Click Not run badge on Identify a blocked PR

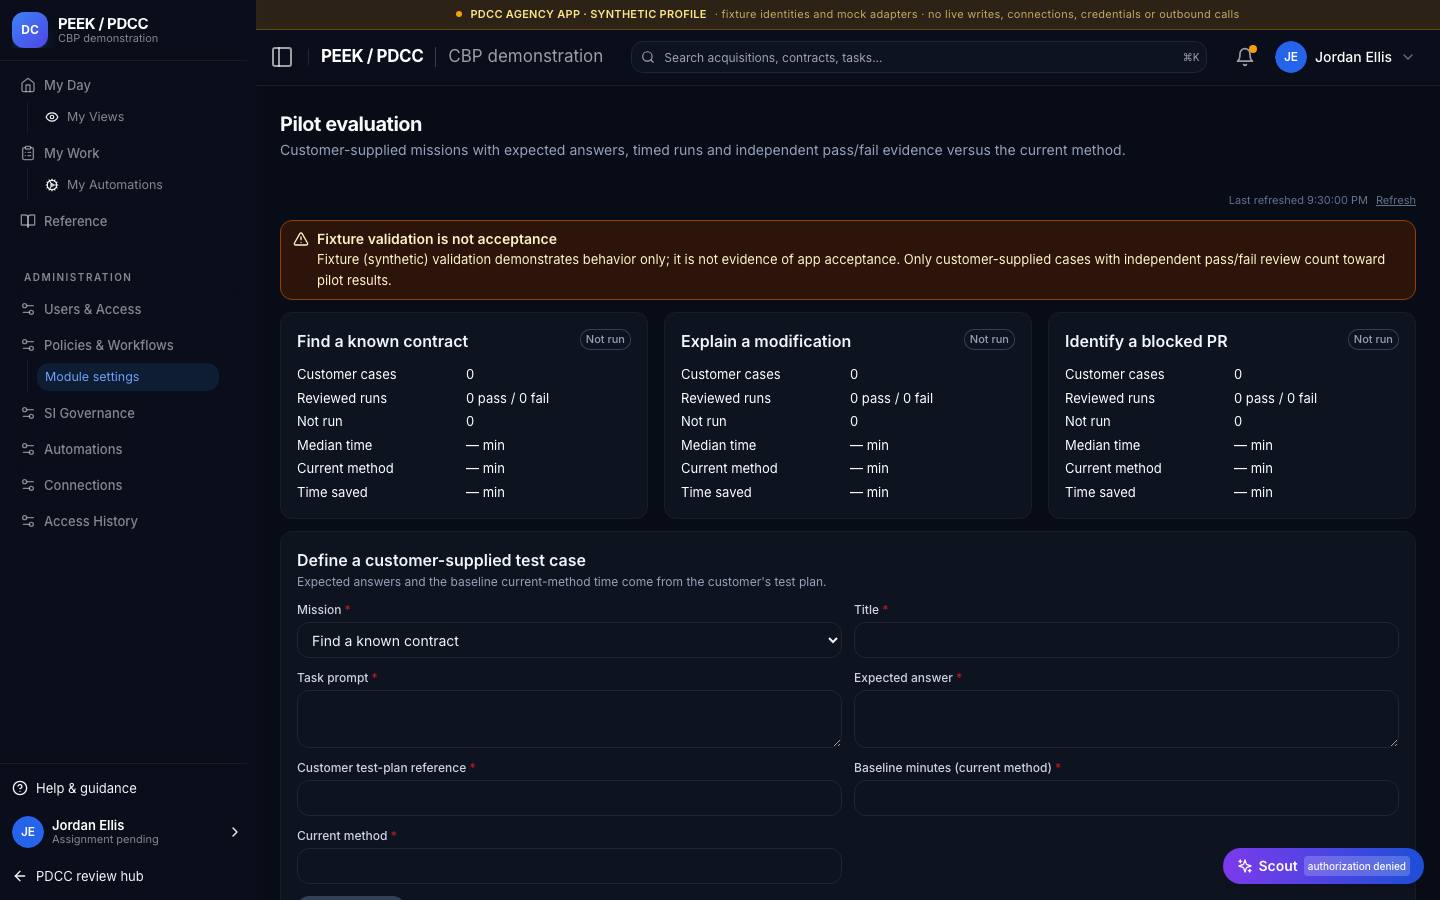tap(1373, 340)
